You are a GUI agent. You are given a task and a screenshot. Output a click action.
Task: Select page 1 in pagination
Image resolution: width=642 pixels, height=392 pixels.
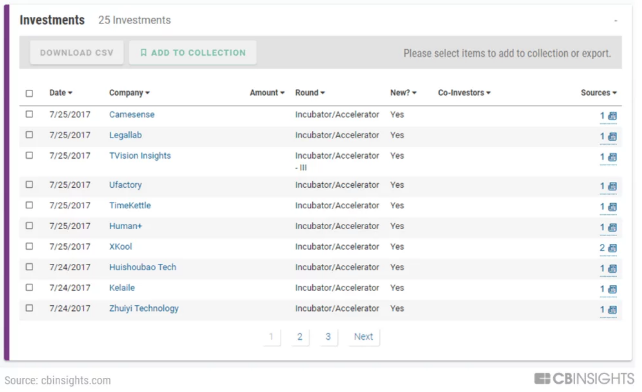271,337
